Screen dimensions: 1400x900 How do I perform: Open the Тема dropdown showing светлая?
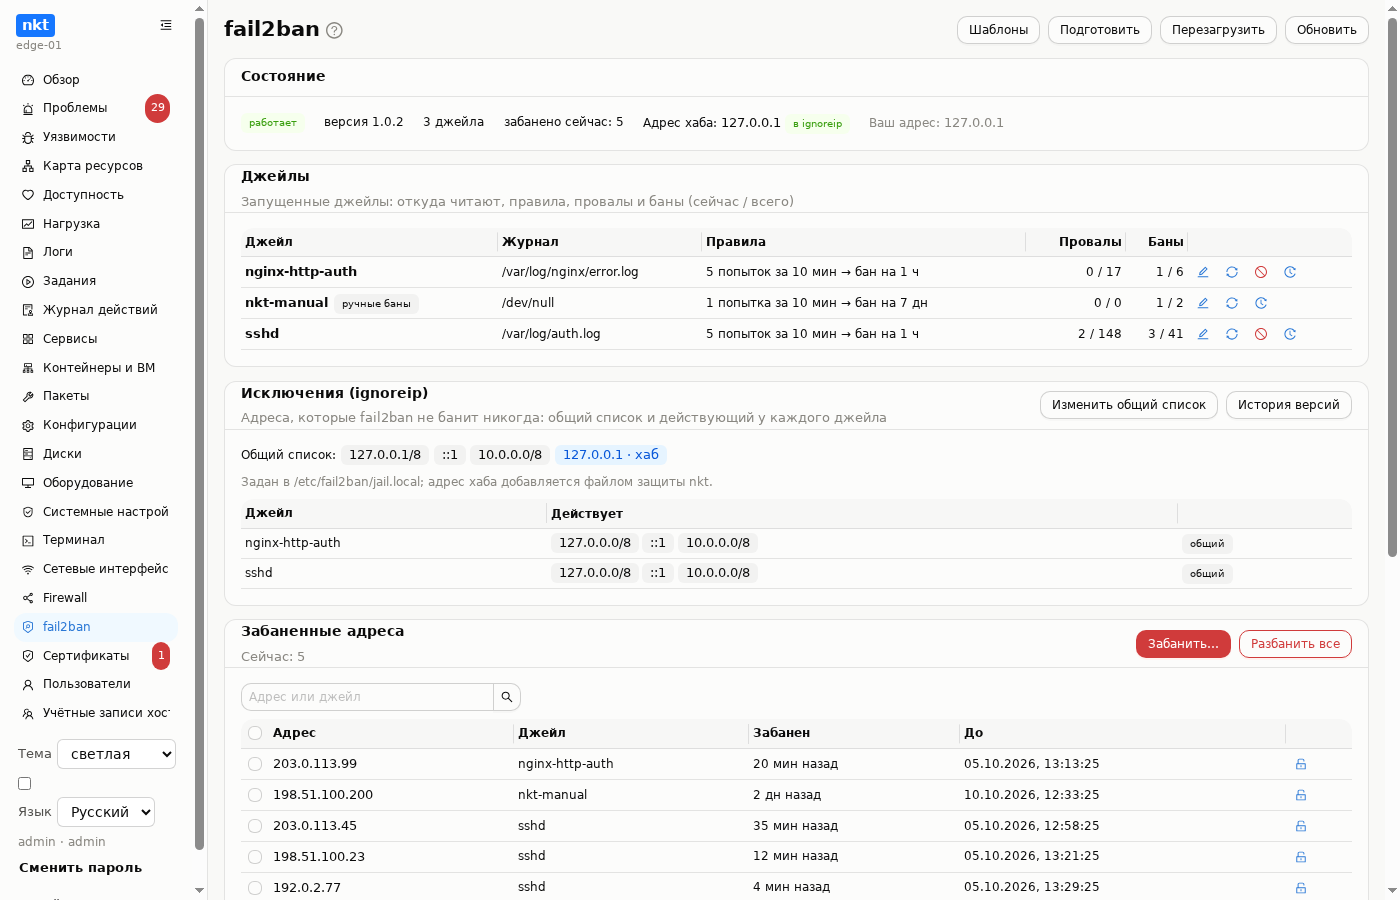[116, 754]
